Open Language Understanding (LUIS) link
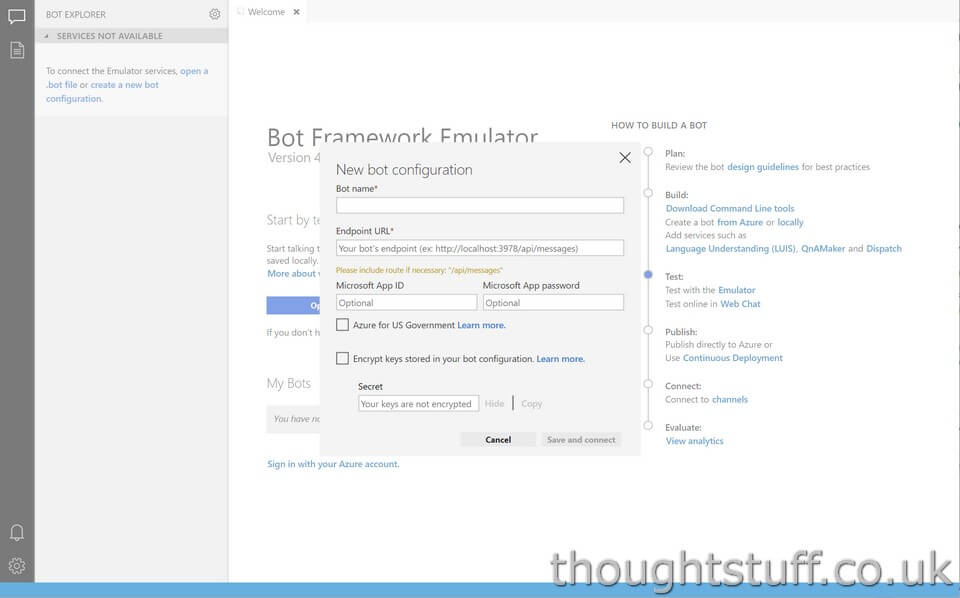Image resolution: width=960 pixels, height=598 pixels. [731, 249]
